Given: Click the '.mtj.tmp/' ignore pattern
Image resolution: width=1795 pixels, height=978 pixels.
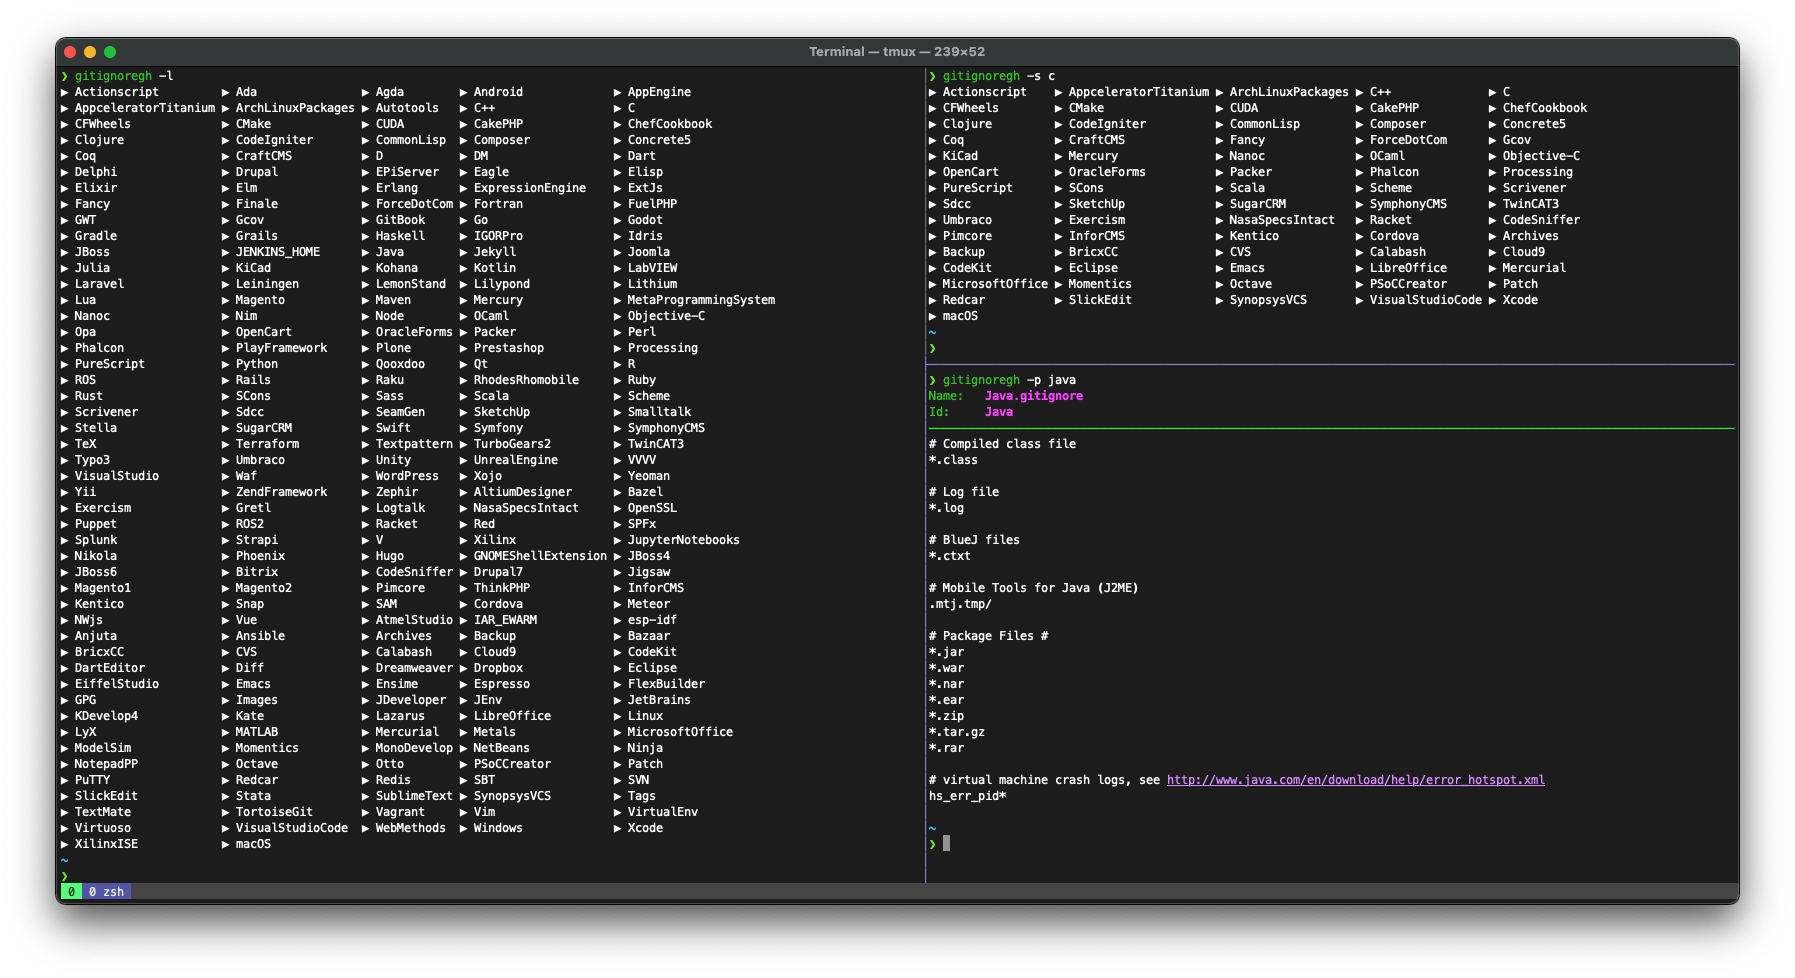Looking at the screenshot, I should (x=960, y=604).
